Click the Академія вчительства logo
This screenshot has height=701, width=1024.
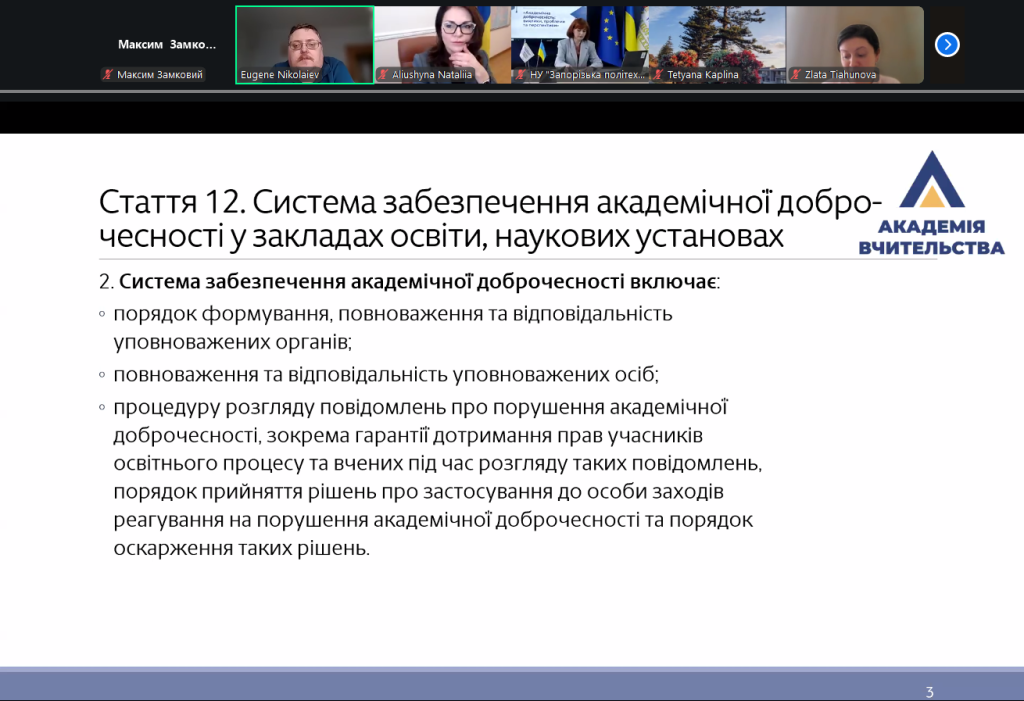click(931, 205)
